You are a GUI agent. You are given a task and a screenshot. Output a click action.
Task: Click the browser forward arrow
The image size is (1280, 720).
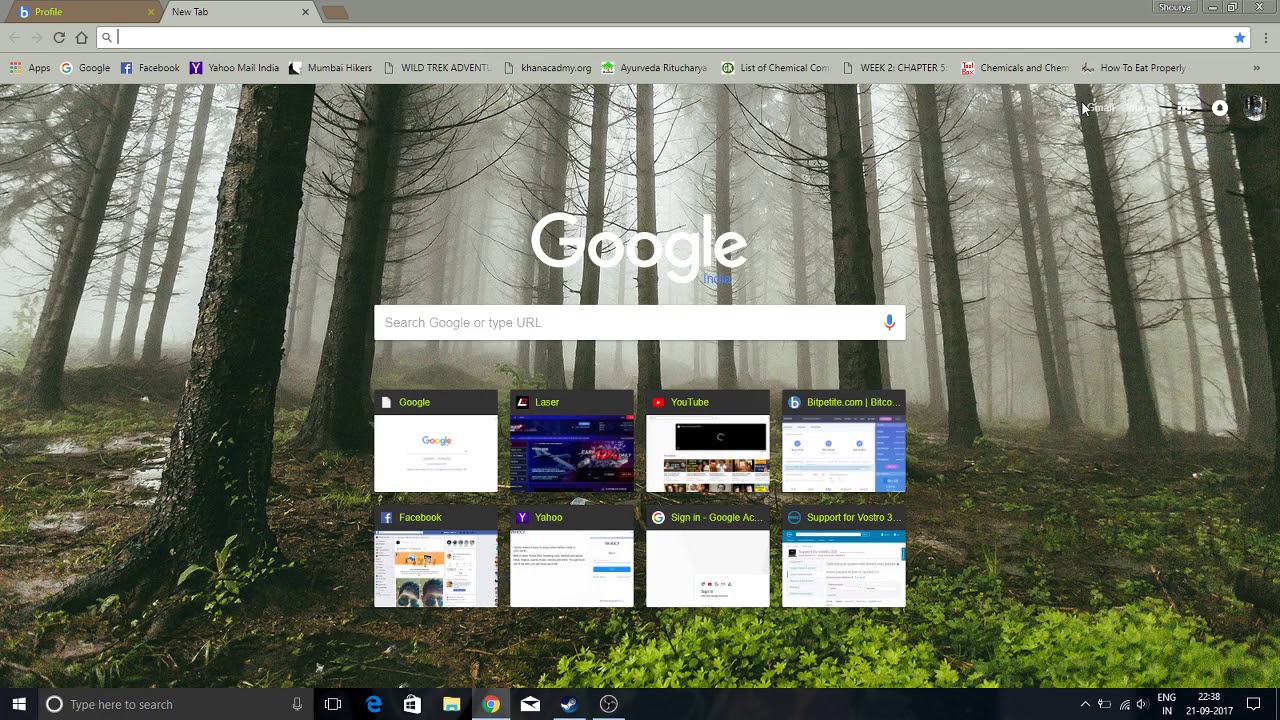point(36,37)
